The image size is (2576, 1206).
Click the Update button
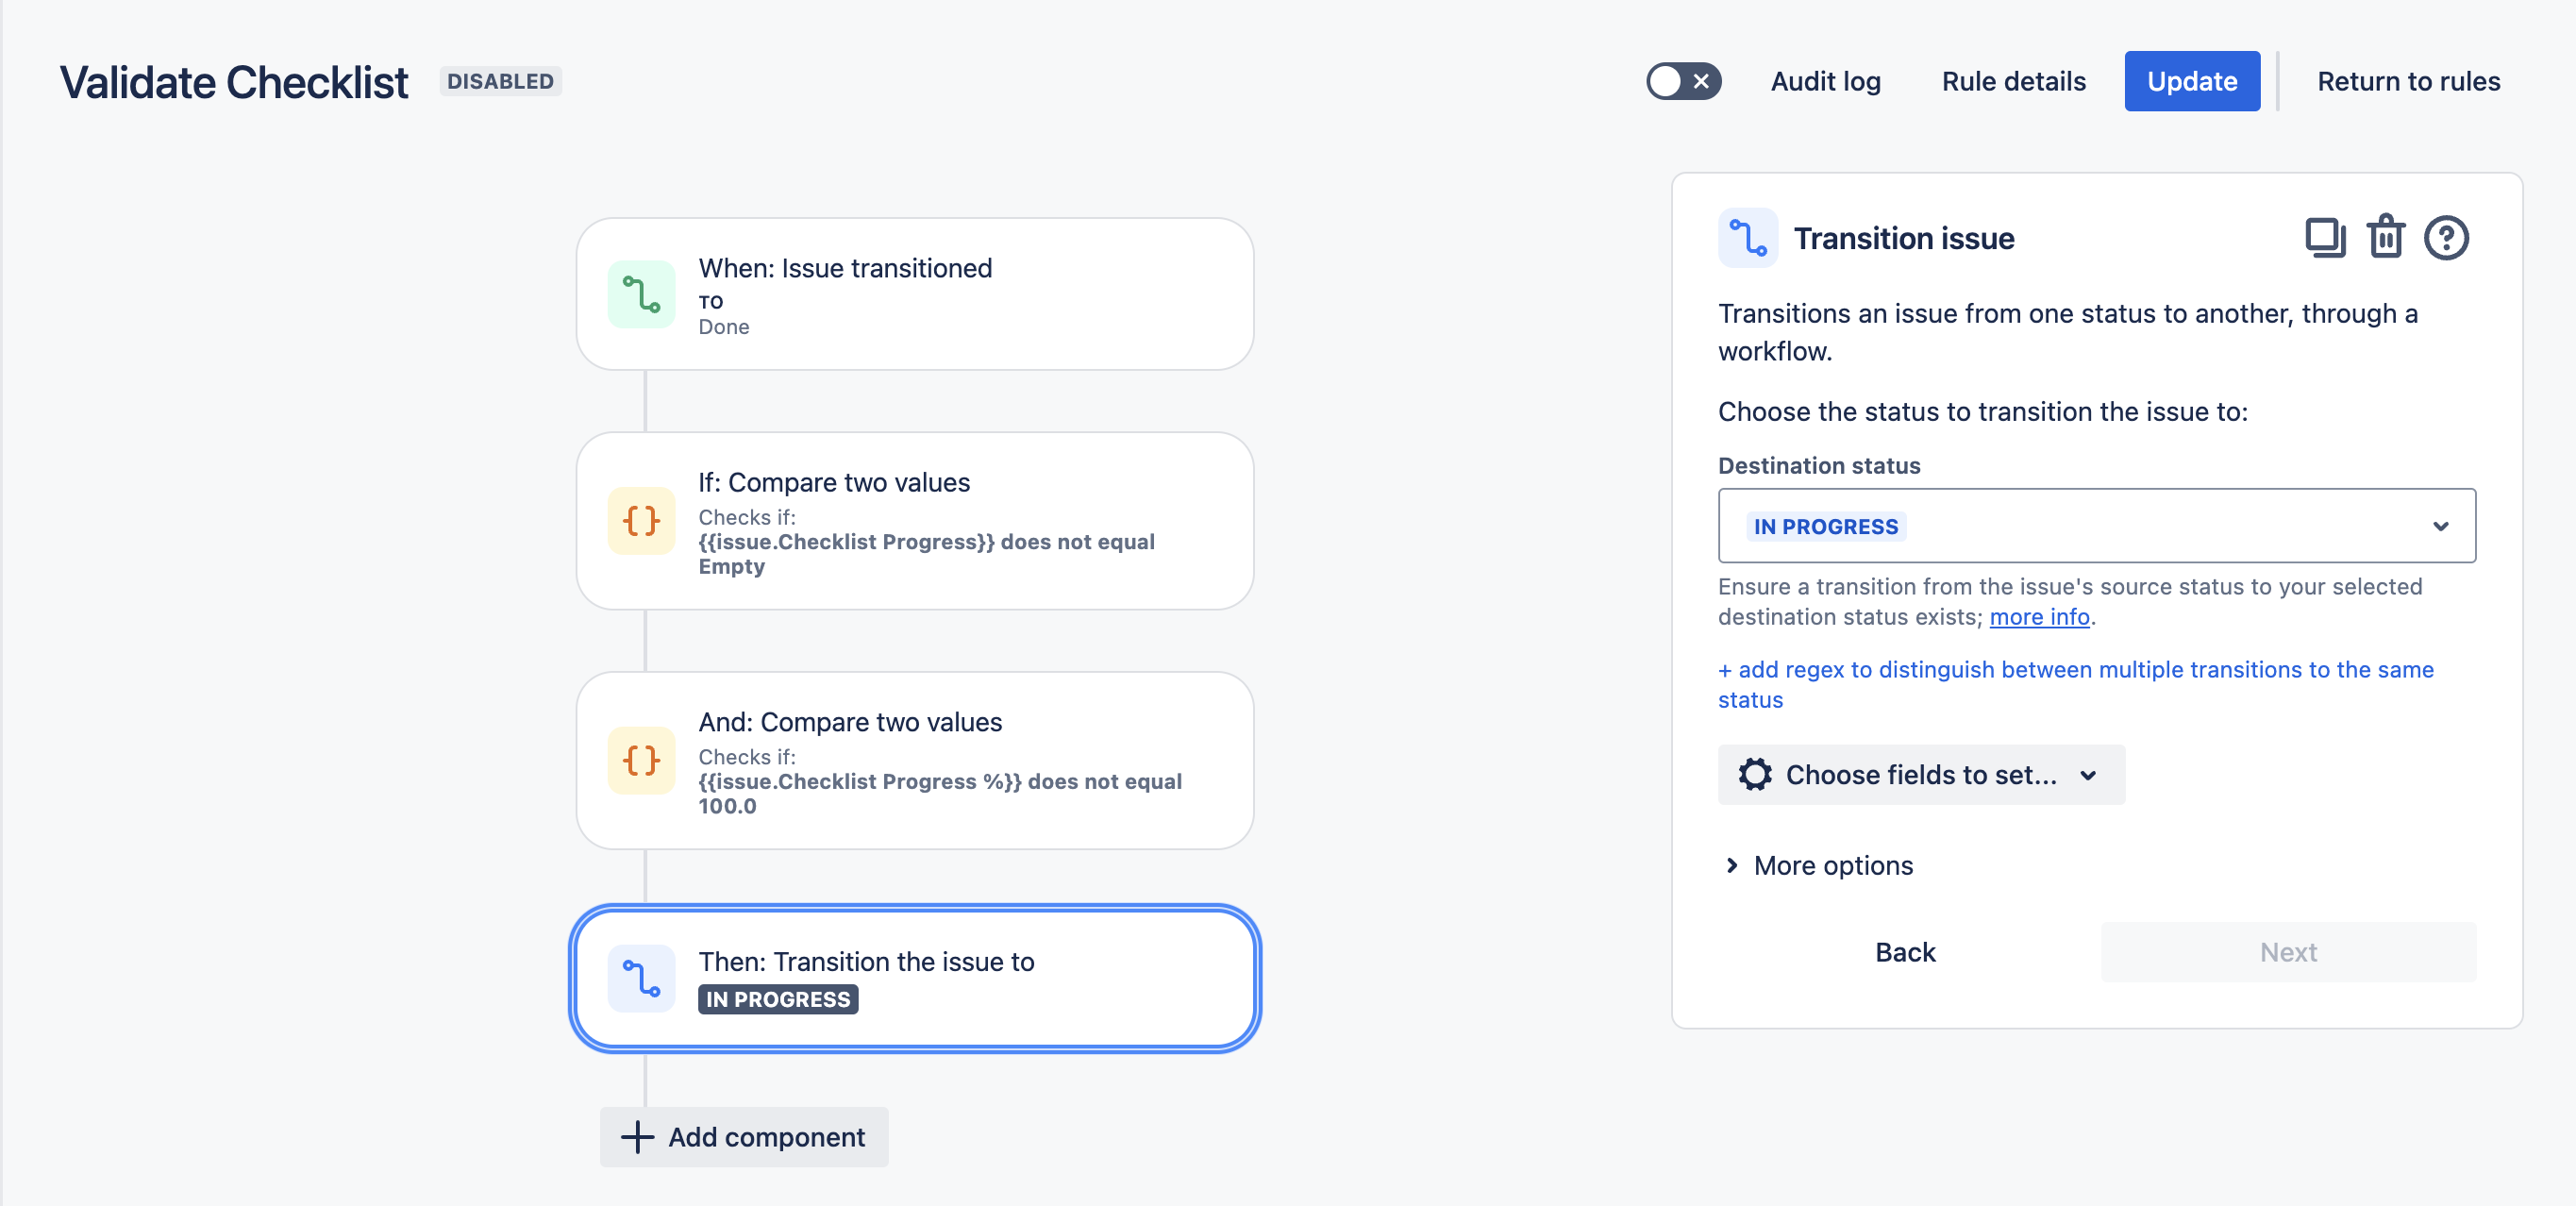2192,81
